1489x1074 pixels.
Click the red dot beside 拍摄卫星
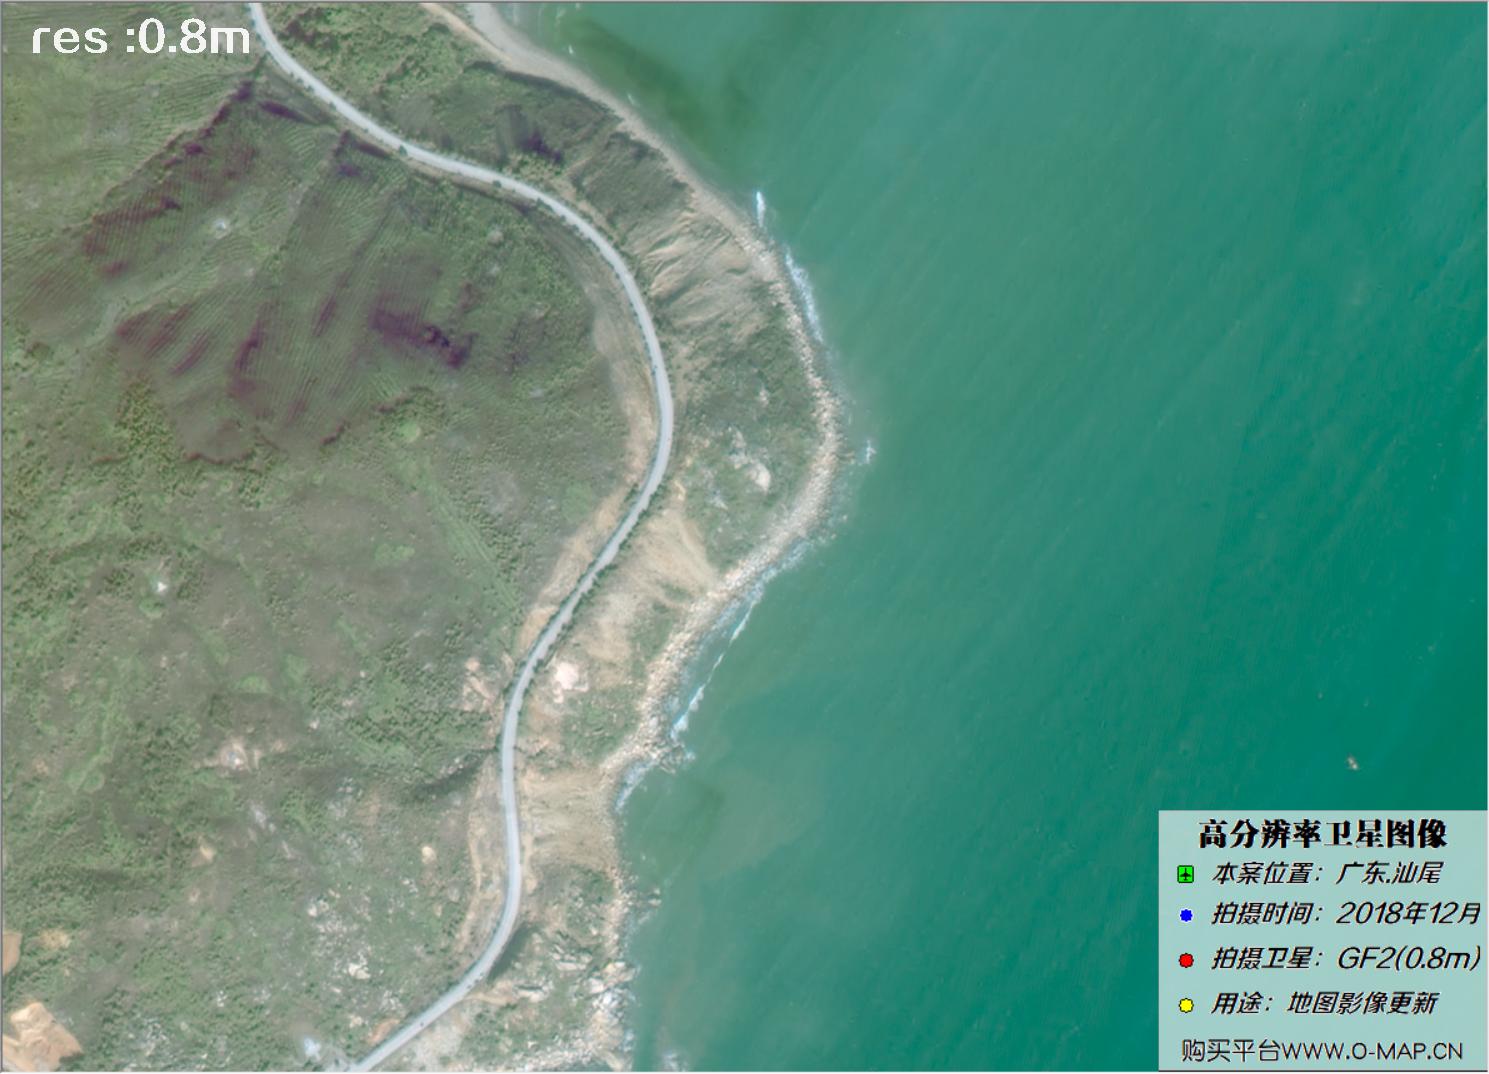click(x=1186, y=960)
